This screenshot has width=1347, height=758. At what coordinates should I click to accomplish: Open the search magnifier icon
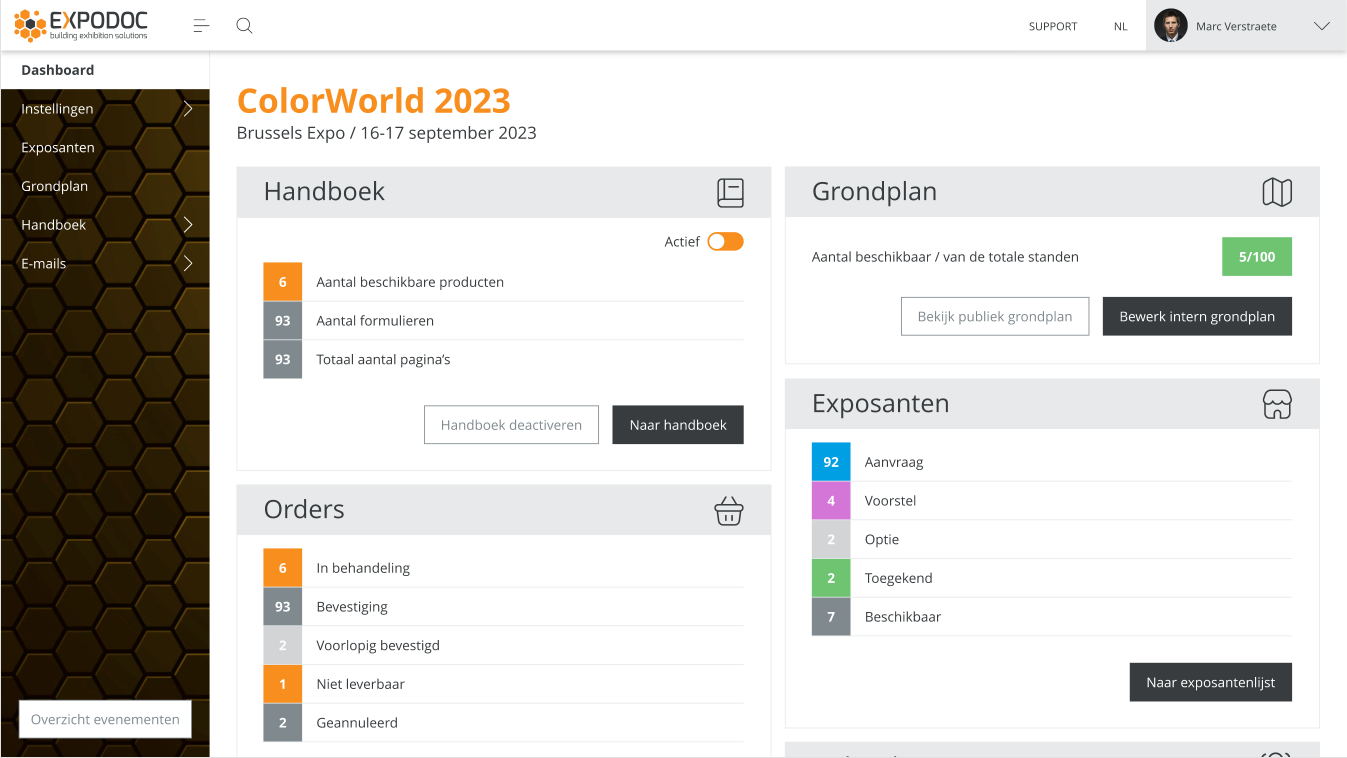(244, 25)
